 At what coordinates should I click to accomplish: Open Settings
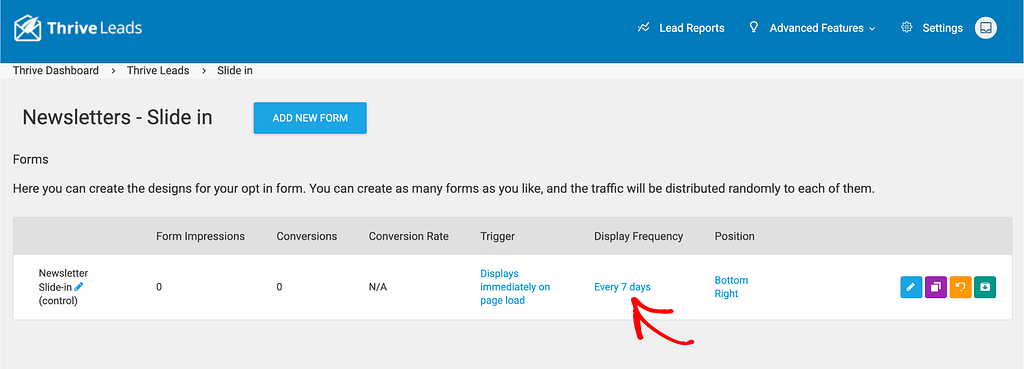click(x=942, y=28)
